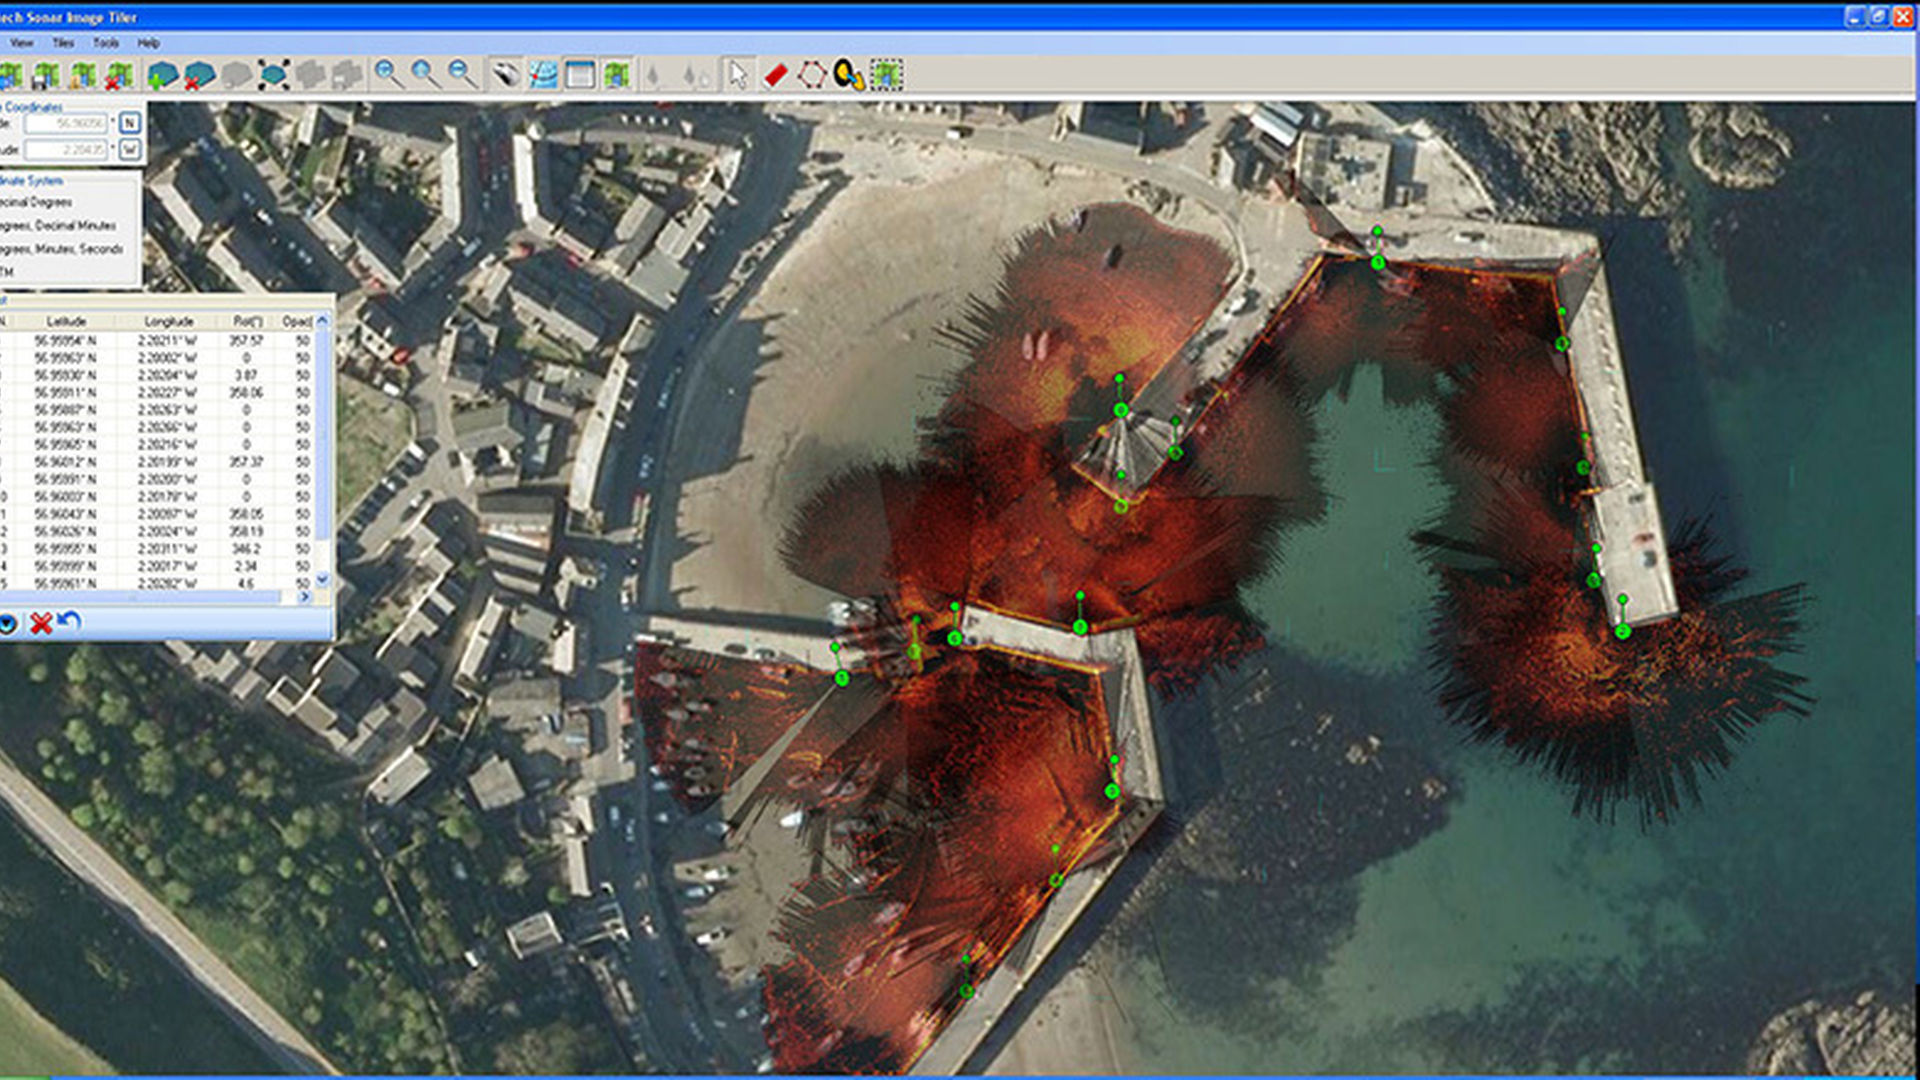Open the Tiles menu
The width and height of the screenshot is (1920, 1080).
pyautogui.click(x=63, y=43)
